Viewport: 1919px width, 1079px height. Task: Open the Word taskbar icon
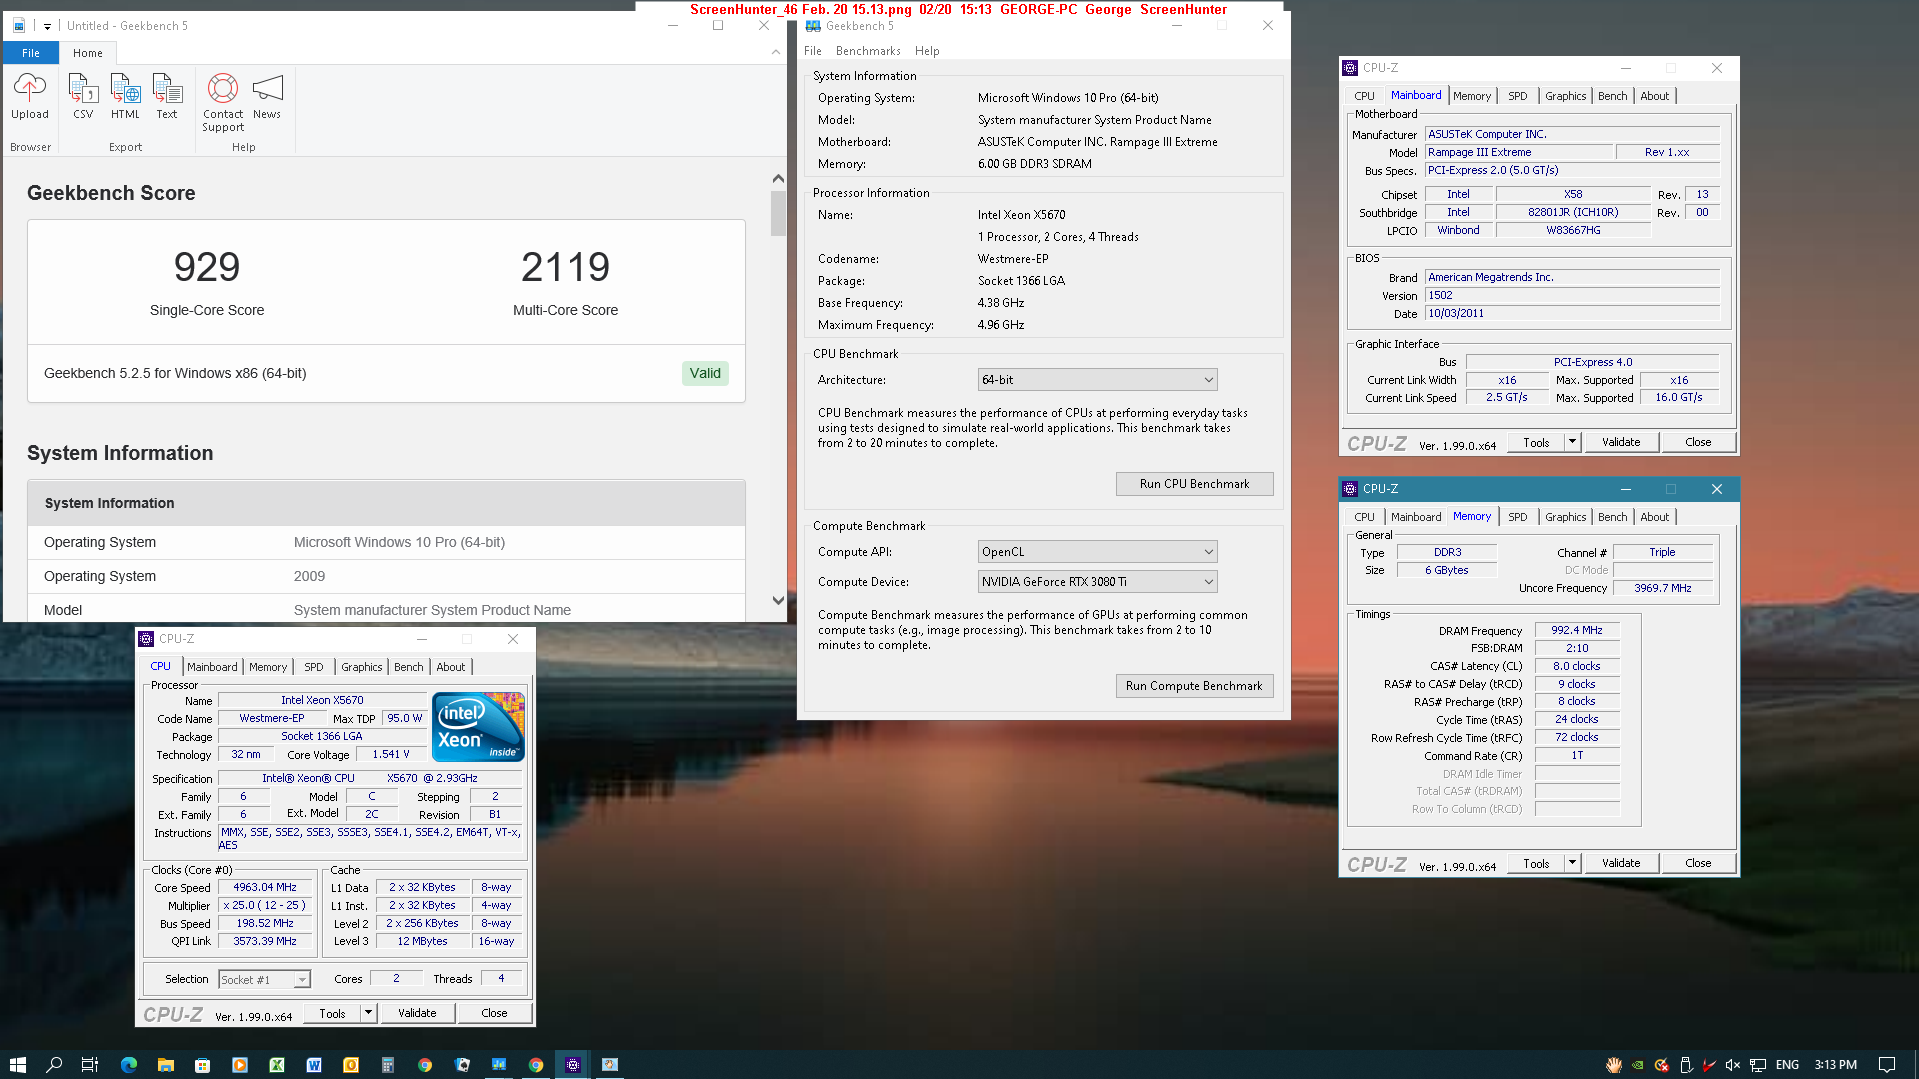coord(314,1065)
